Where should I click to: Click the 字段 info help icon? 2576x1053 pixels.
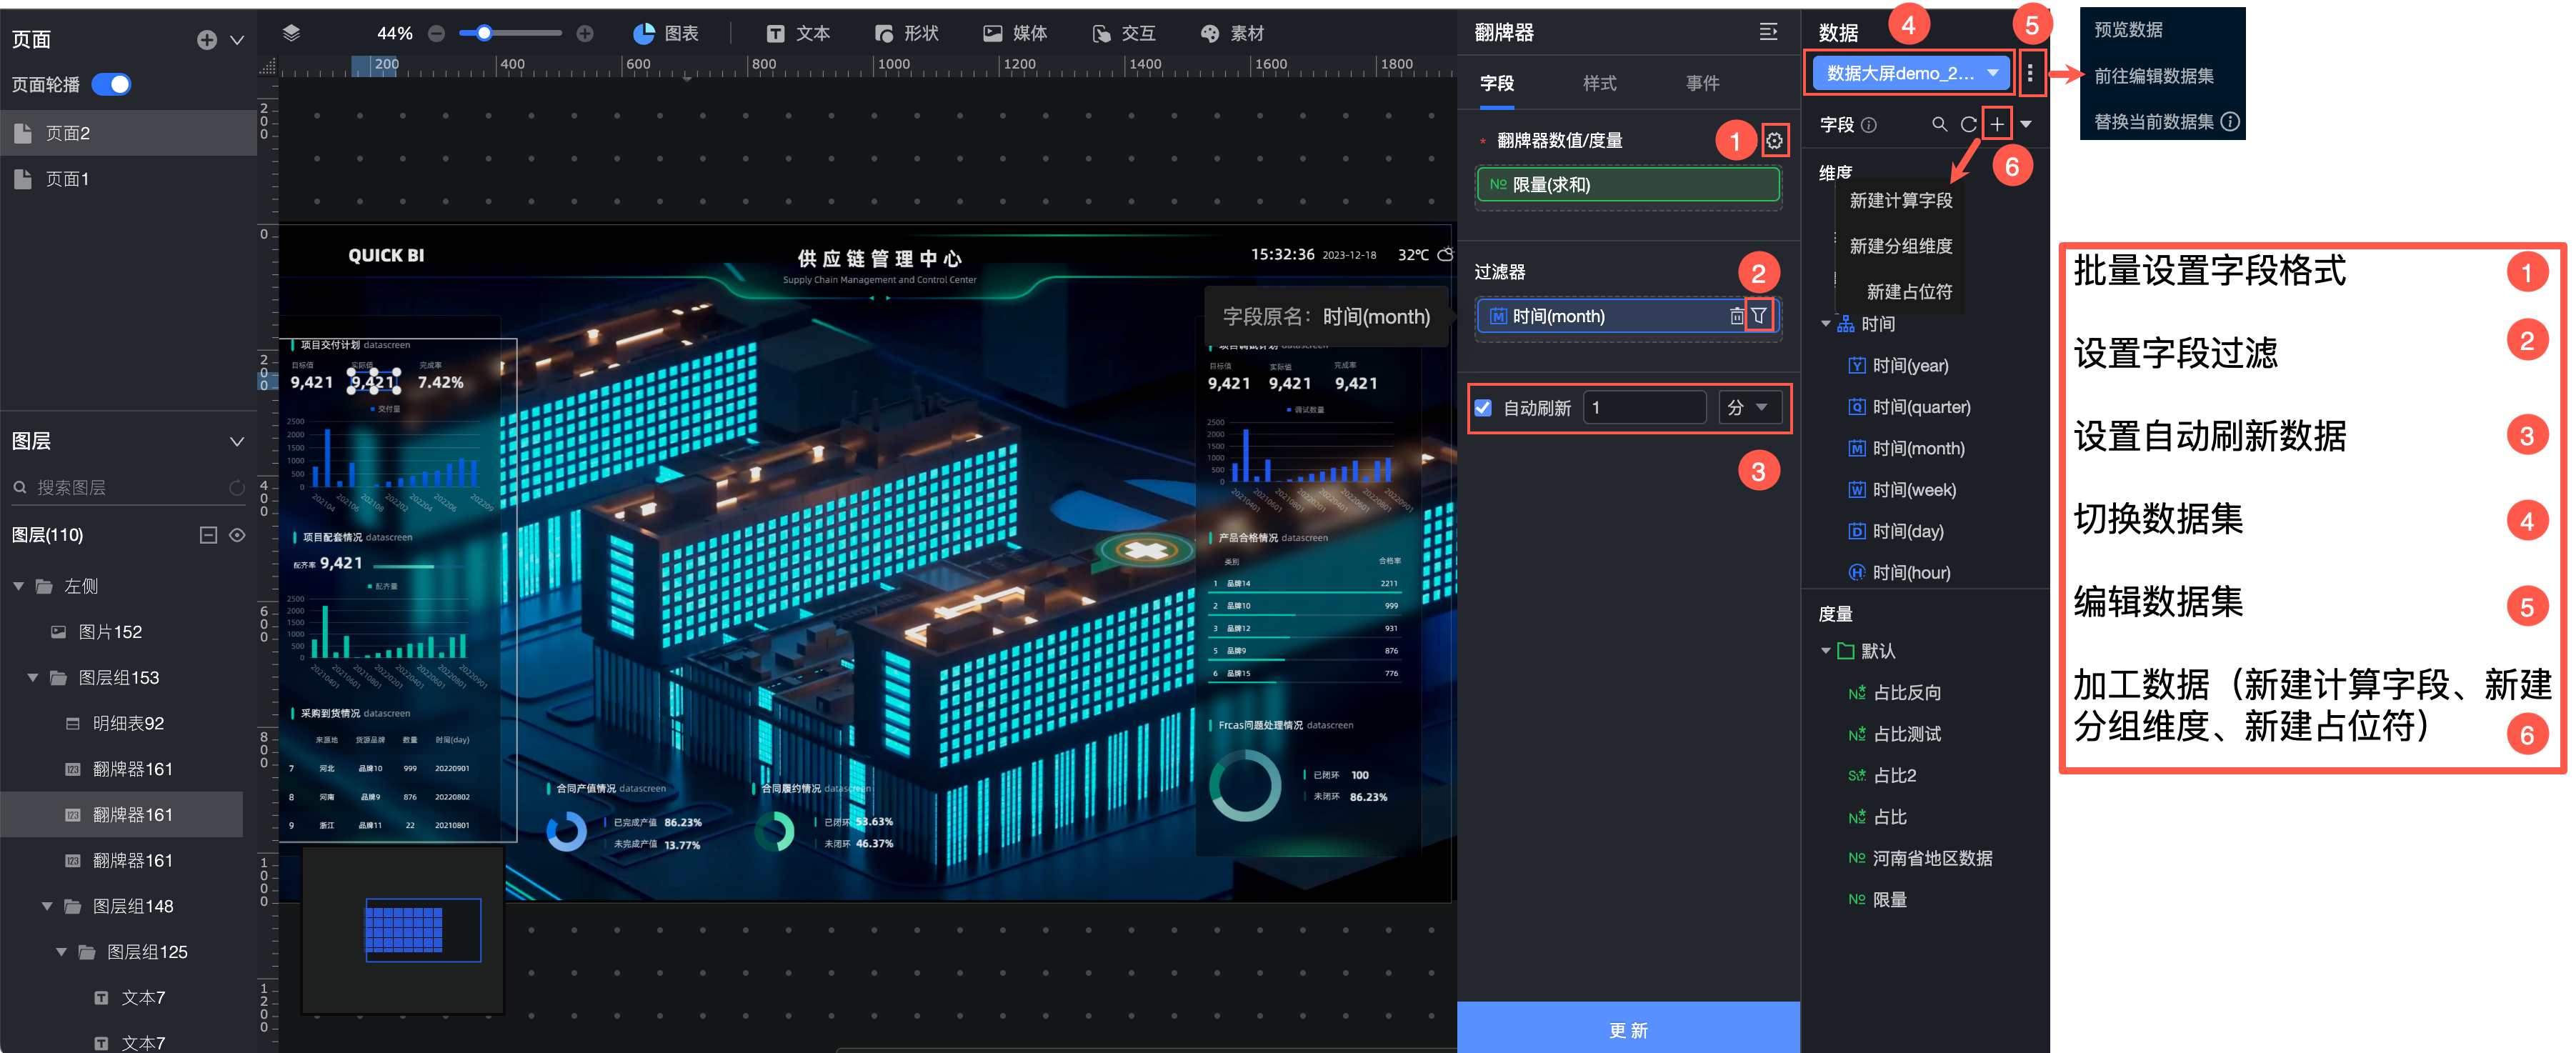coord(1869,125)
